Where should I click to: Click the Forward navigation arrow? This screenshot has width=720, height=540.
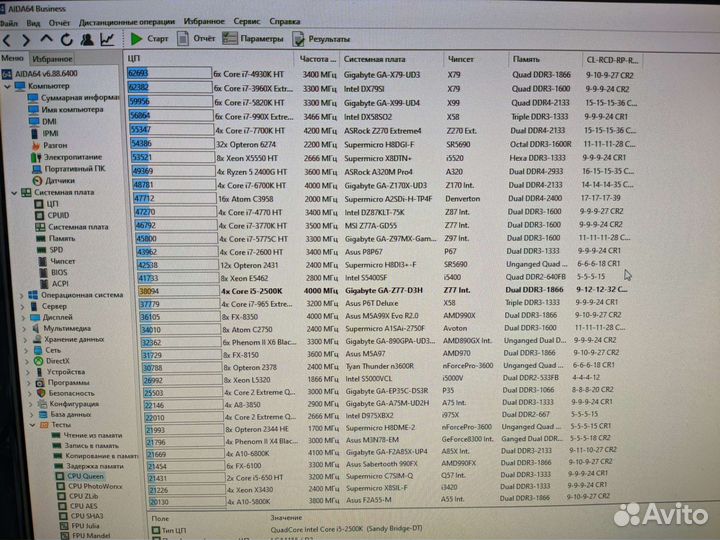(26, 40)
